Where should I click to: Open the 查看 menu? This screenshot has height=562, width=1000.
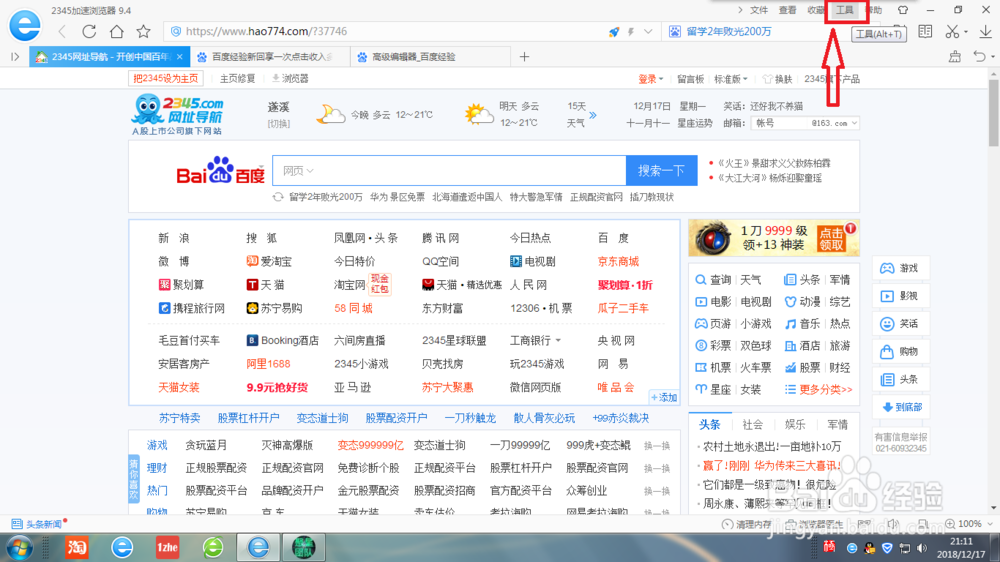pyautogui.click(x=787, y=10)
